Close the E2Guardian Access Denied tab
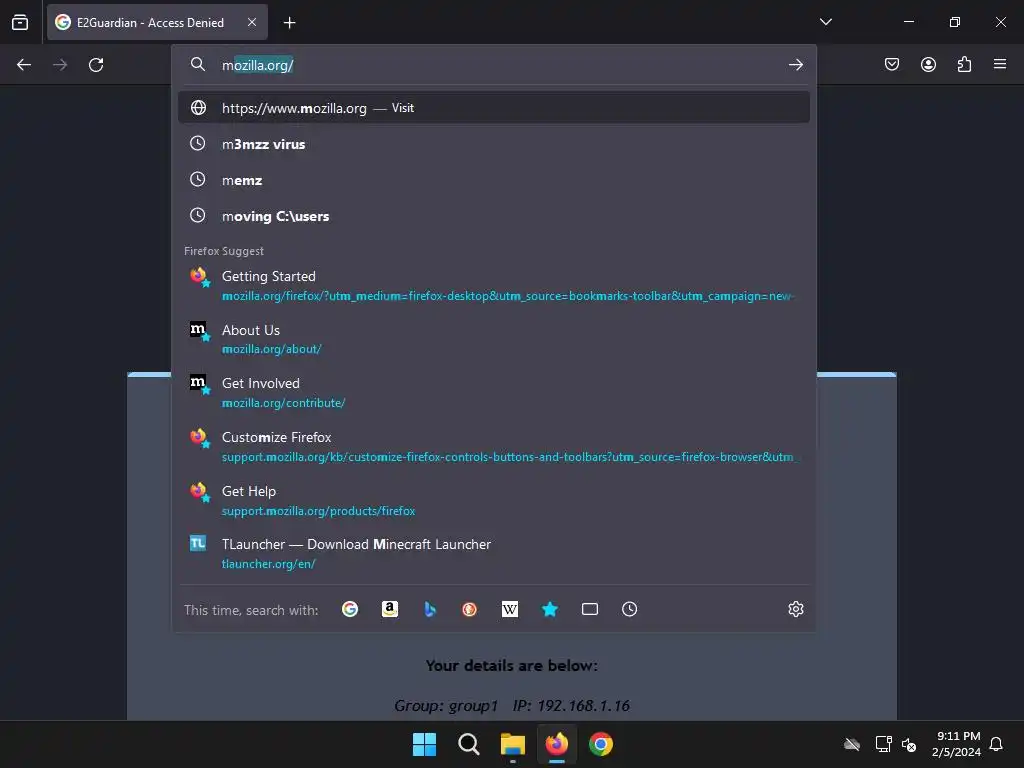Image resolution: width=1024 pixels, height=768 pixels. [252, 22]
